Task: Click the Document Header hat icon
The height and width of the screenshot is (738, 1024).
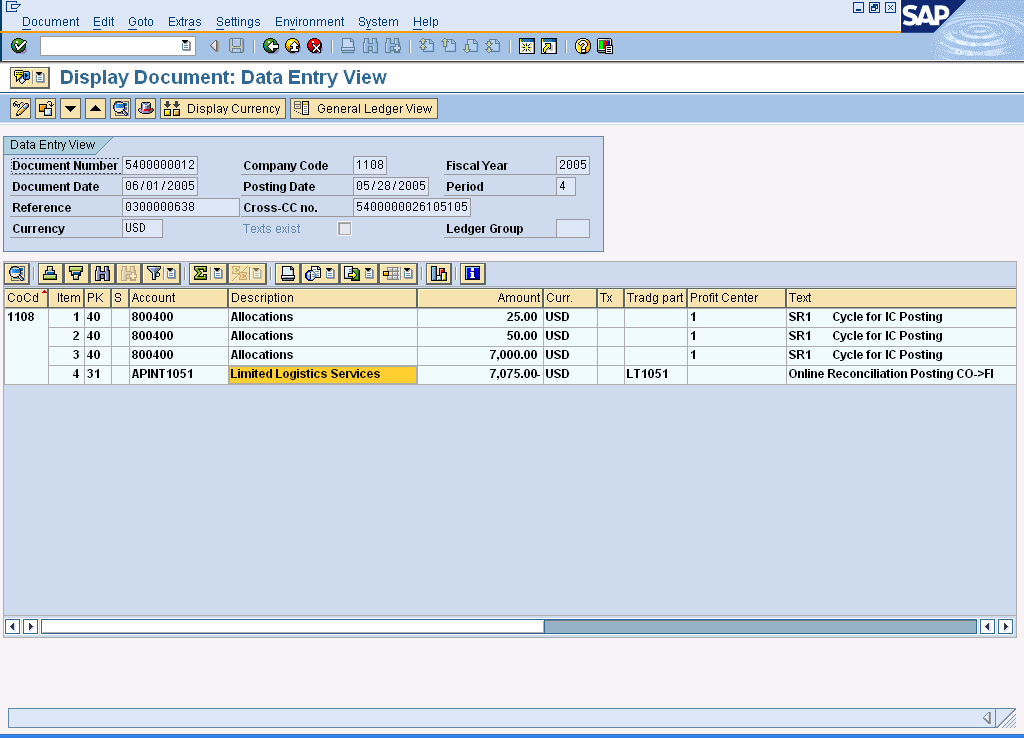Action: 146,108
